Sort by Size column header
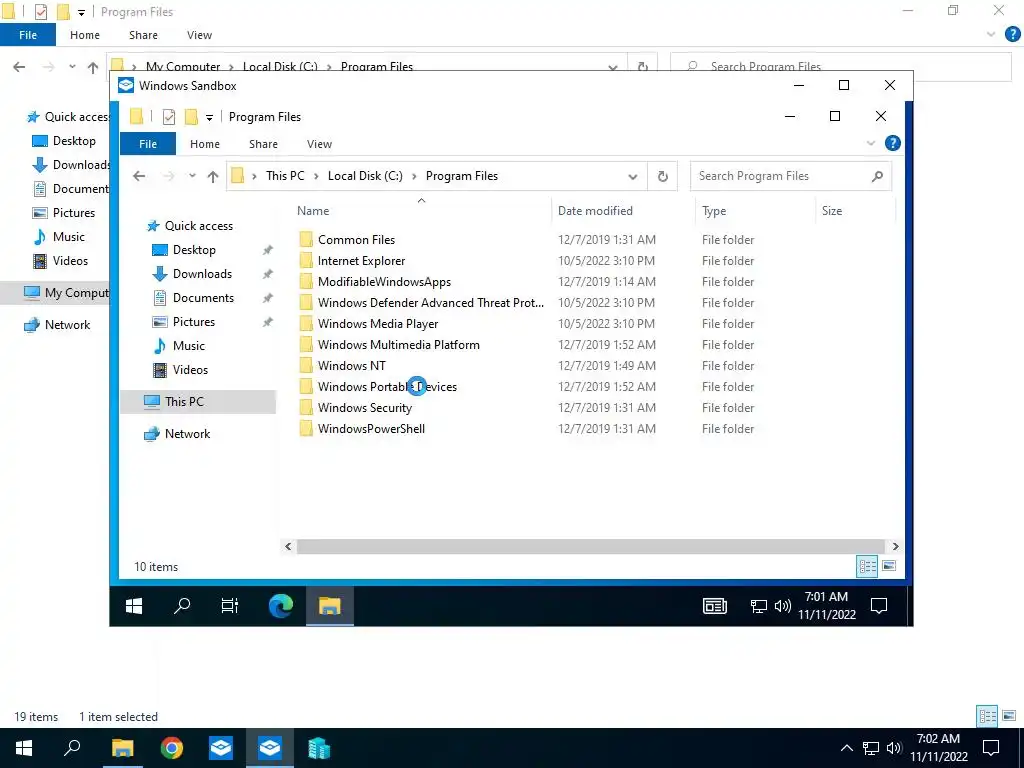 click(855, 210)
